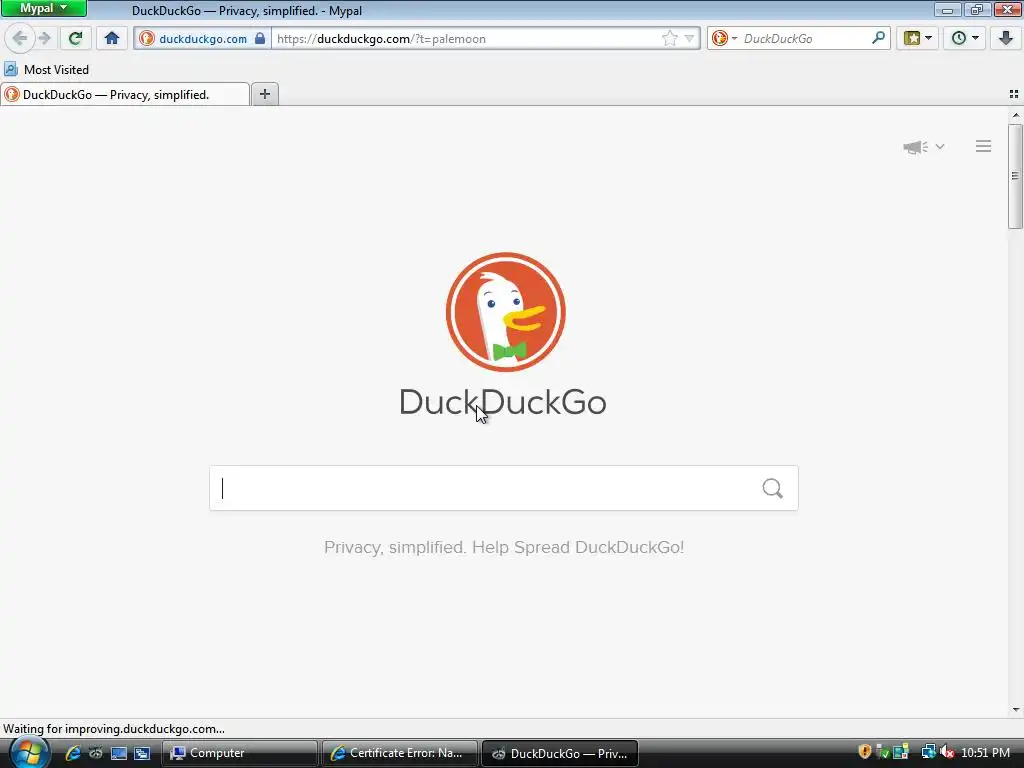
Task: Open the megaphone announcements dropdown
Action: point(923,147)
